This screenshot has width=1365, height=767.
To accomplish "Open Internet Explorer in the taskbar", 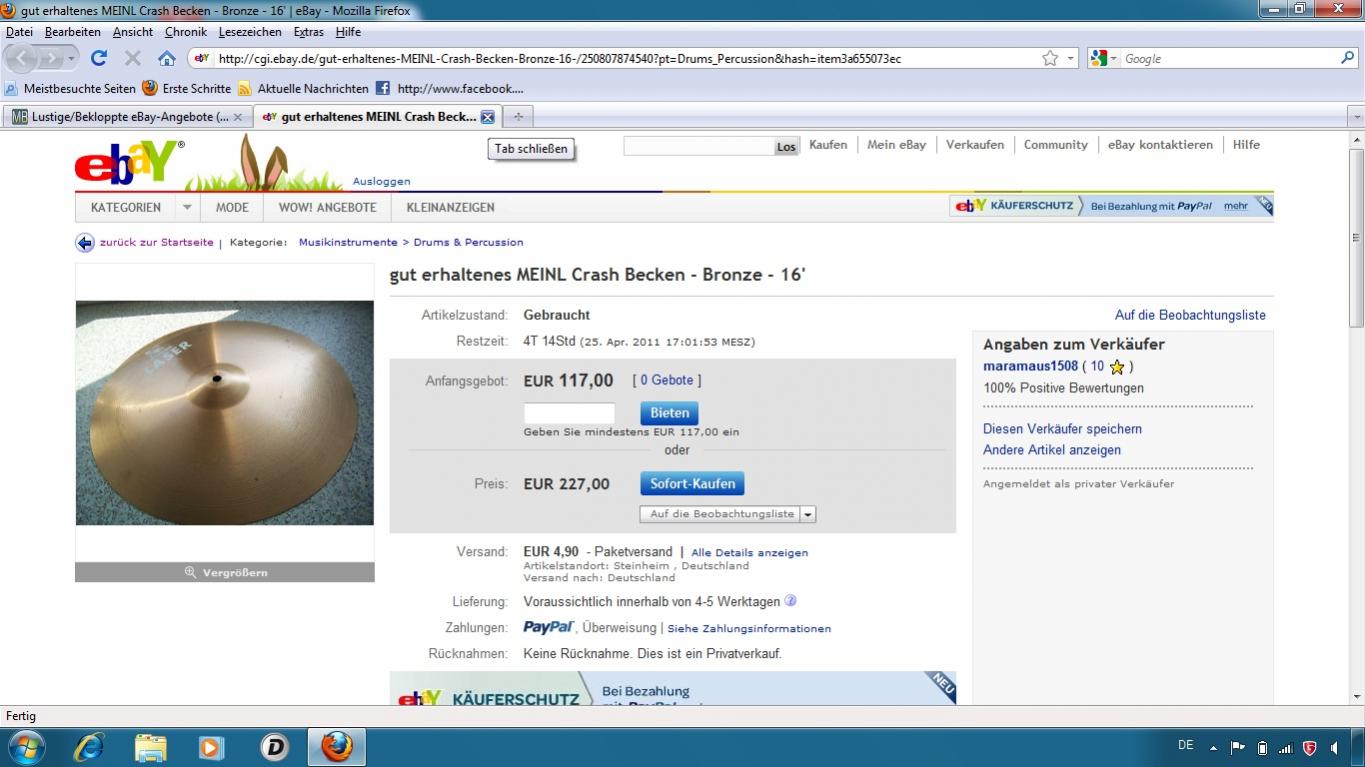I will (90, 747).
